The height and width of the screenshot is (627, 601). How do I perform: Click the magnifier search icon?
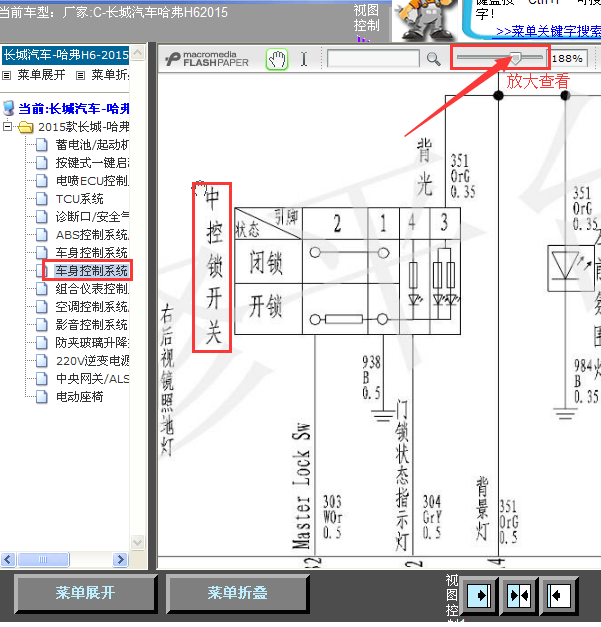pos(433,59)
